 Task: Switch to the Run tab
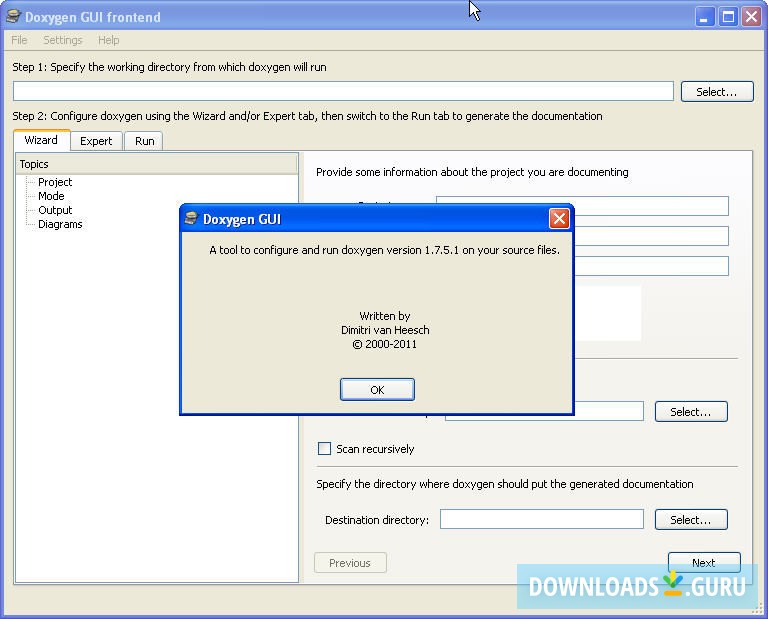click(x=144, y=141)
